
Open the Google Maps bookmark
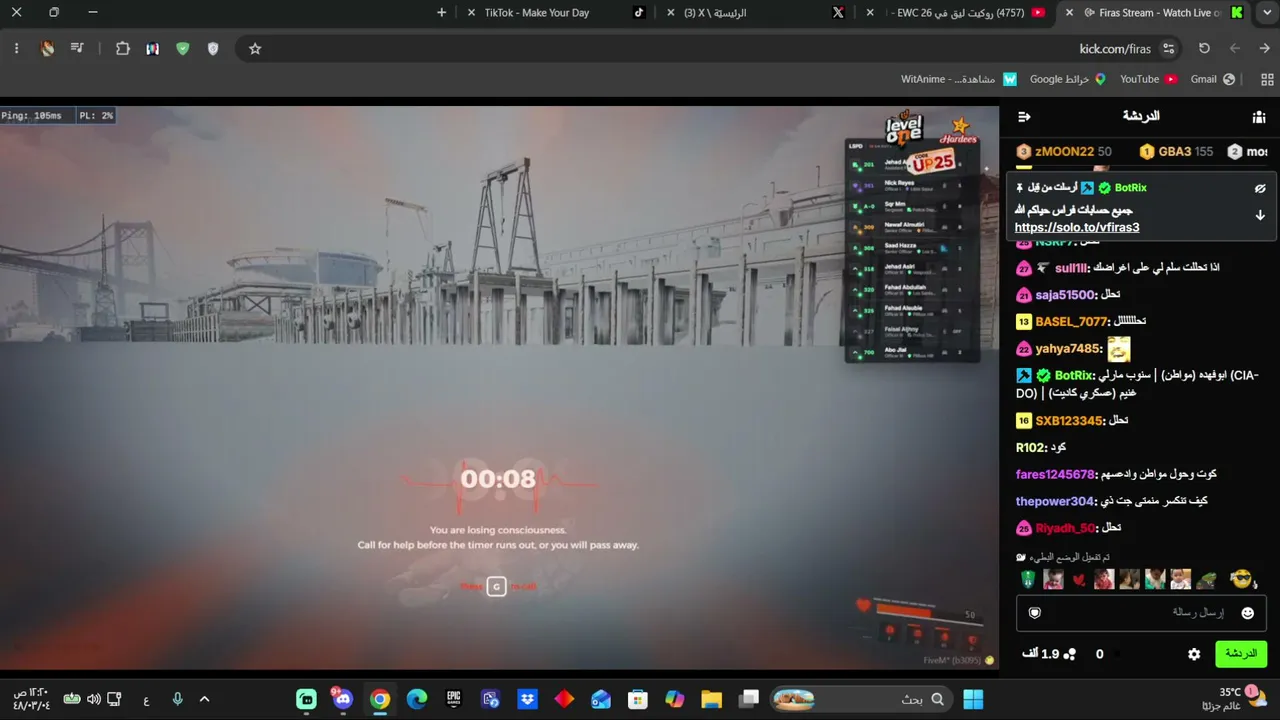tap(1068, 79)
